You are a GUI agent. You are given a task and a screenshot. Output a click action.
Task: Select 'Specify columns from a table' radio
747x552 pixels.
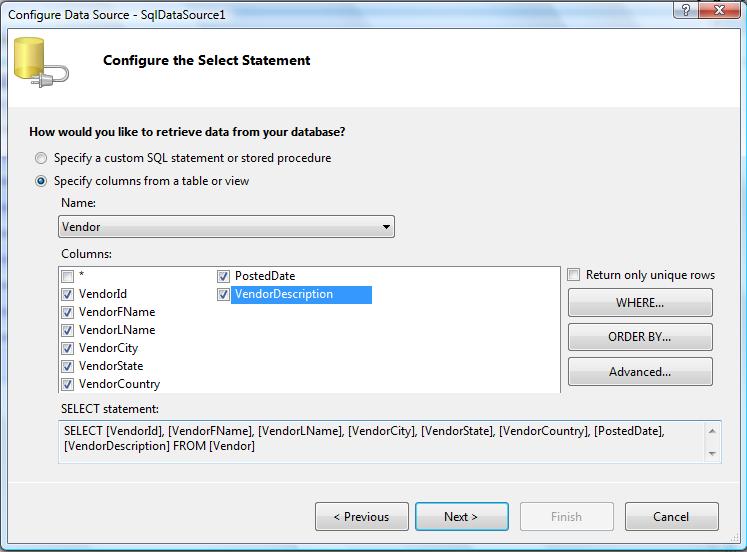click(x=41, y=181)
